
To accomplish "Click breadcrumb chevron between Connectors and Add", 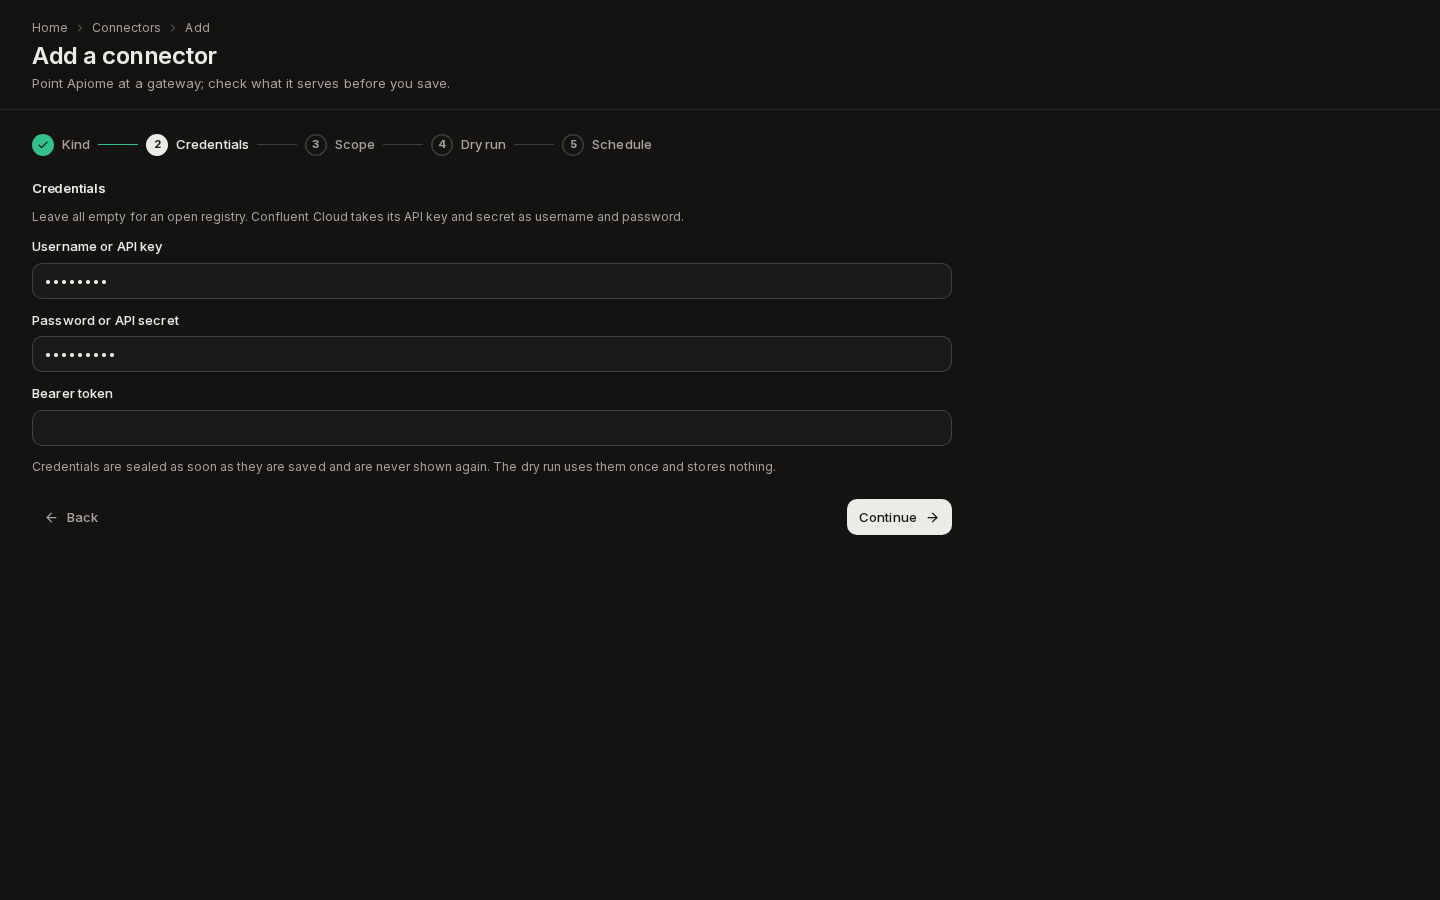I will coord(173,28).
